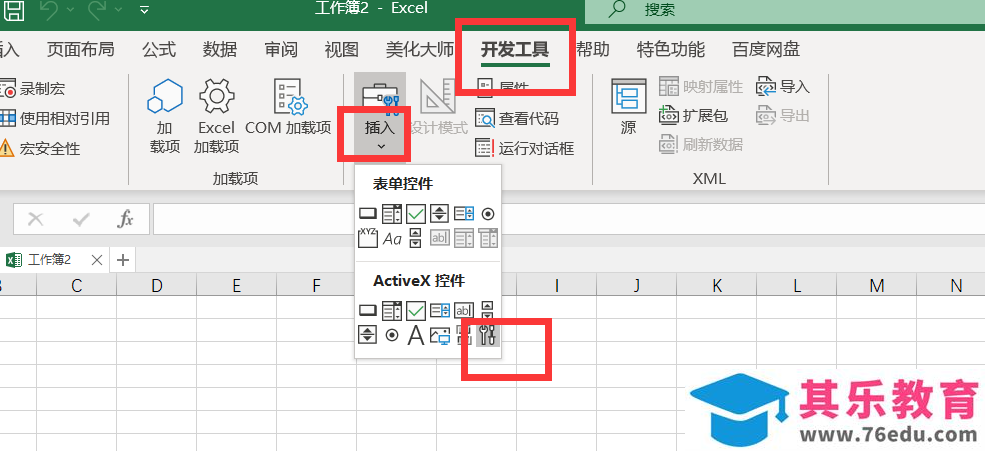Click the 插入 controls dropdown button
This screenshot has width=985, height=451.
pyautogui.click(x=380, y=116)
